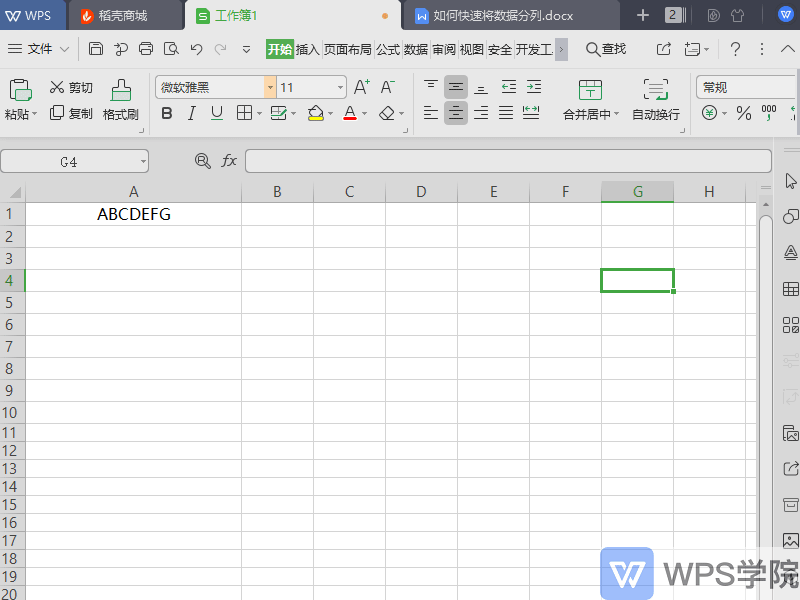This screenshot has width=800, height=600.
Task: Click the fx insert function icon
Action: pyautogui.click(x=228, y=160)
